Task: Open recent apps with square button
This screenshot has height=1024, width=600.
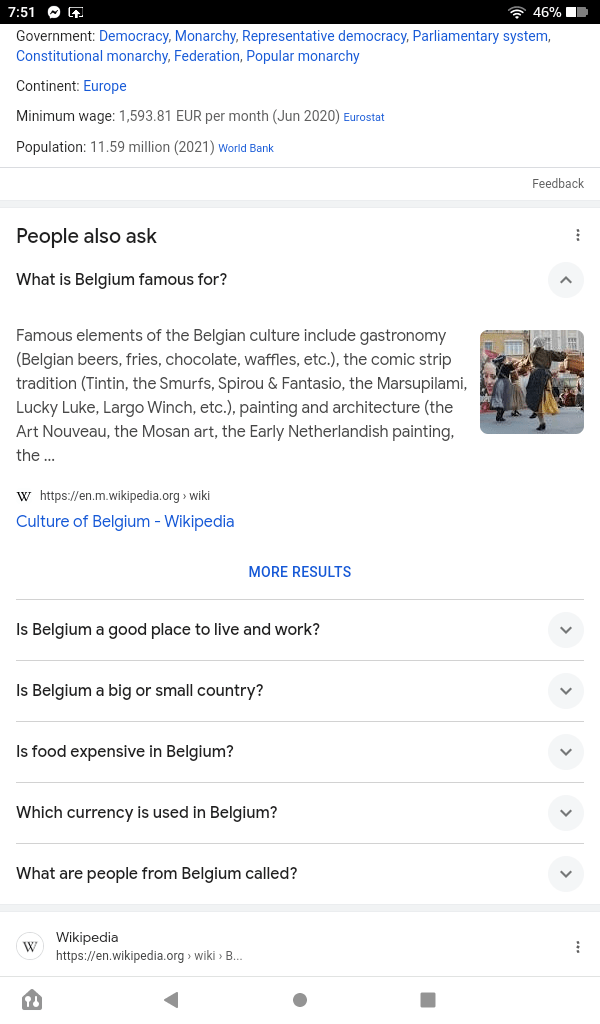Action: click(x=428, y=1000)
